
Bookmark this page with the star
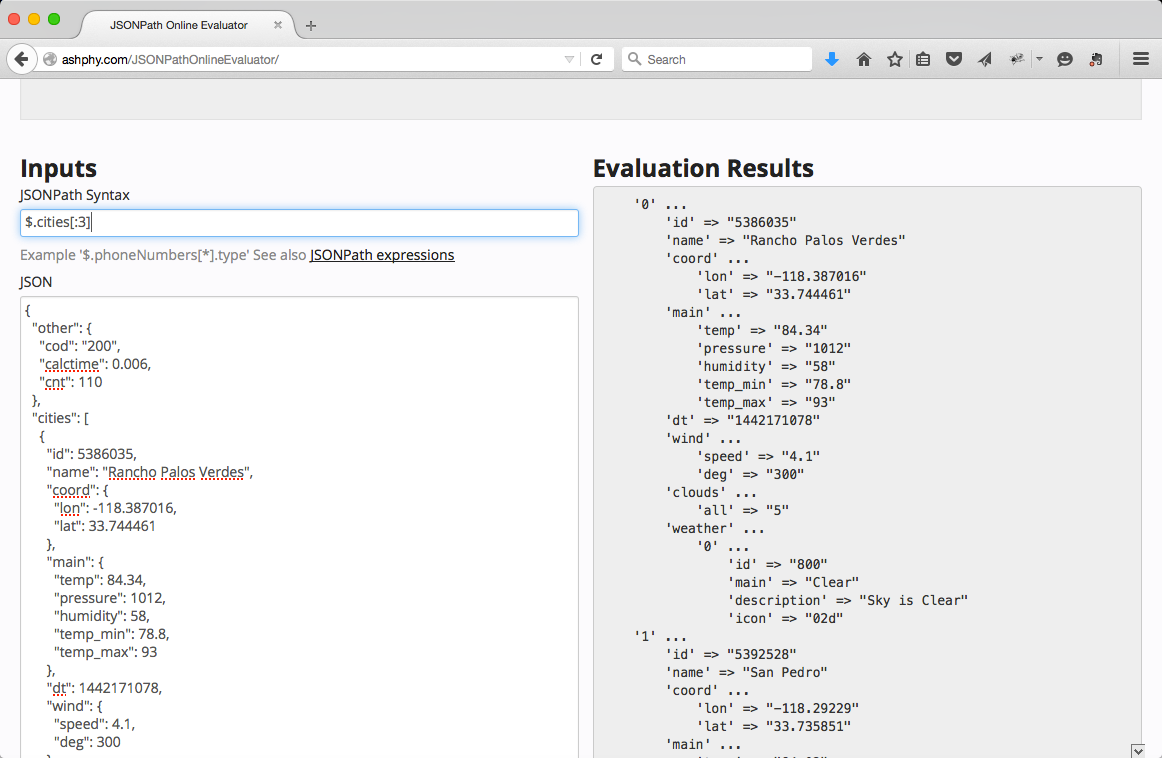pos(893,59)
